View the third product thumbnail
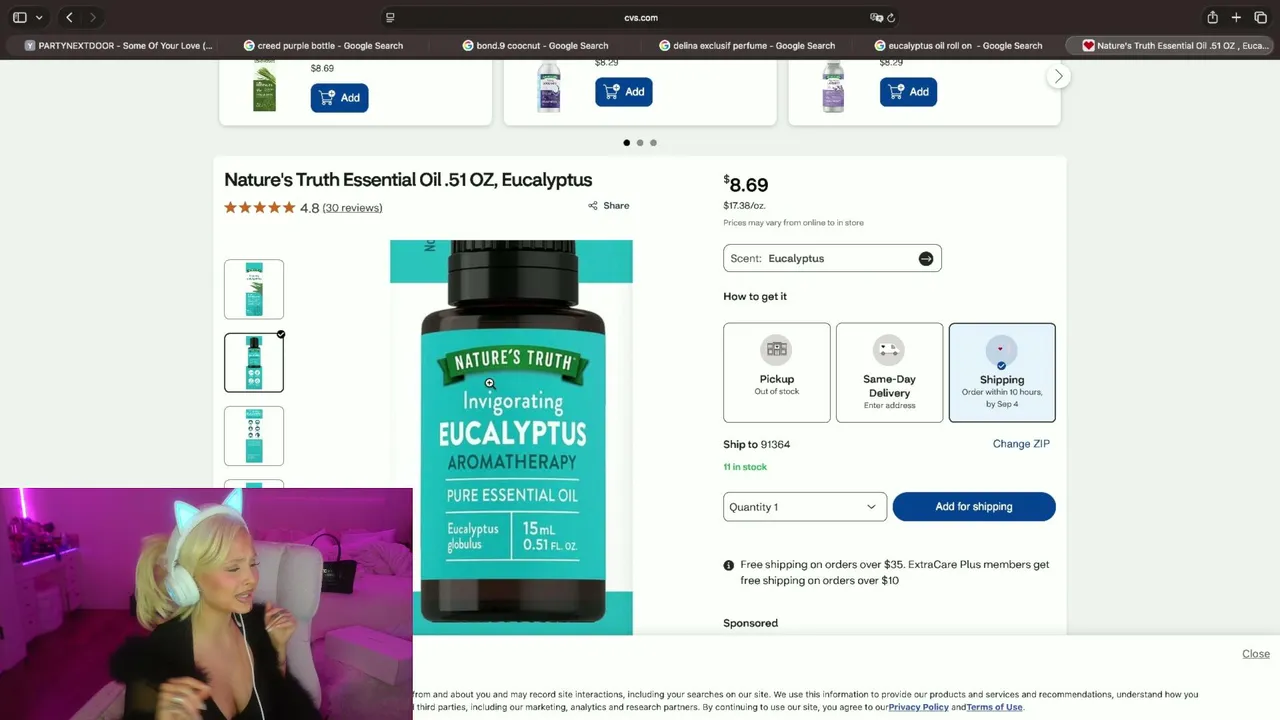The width and height of the screenshot is (1280, 720). [254, 436]
